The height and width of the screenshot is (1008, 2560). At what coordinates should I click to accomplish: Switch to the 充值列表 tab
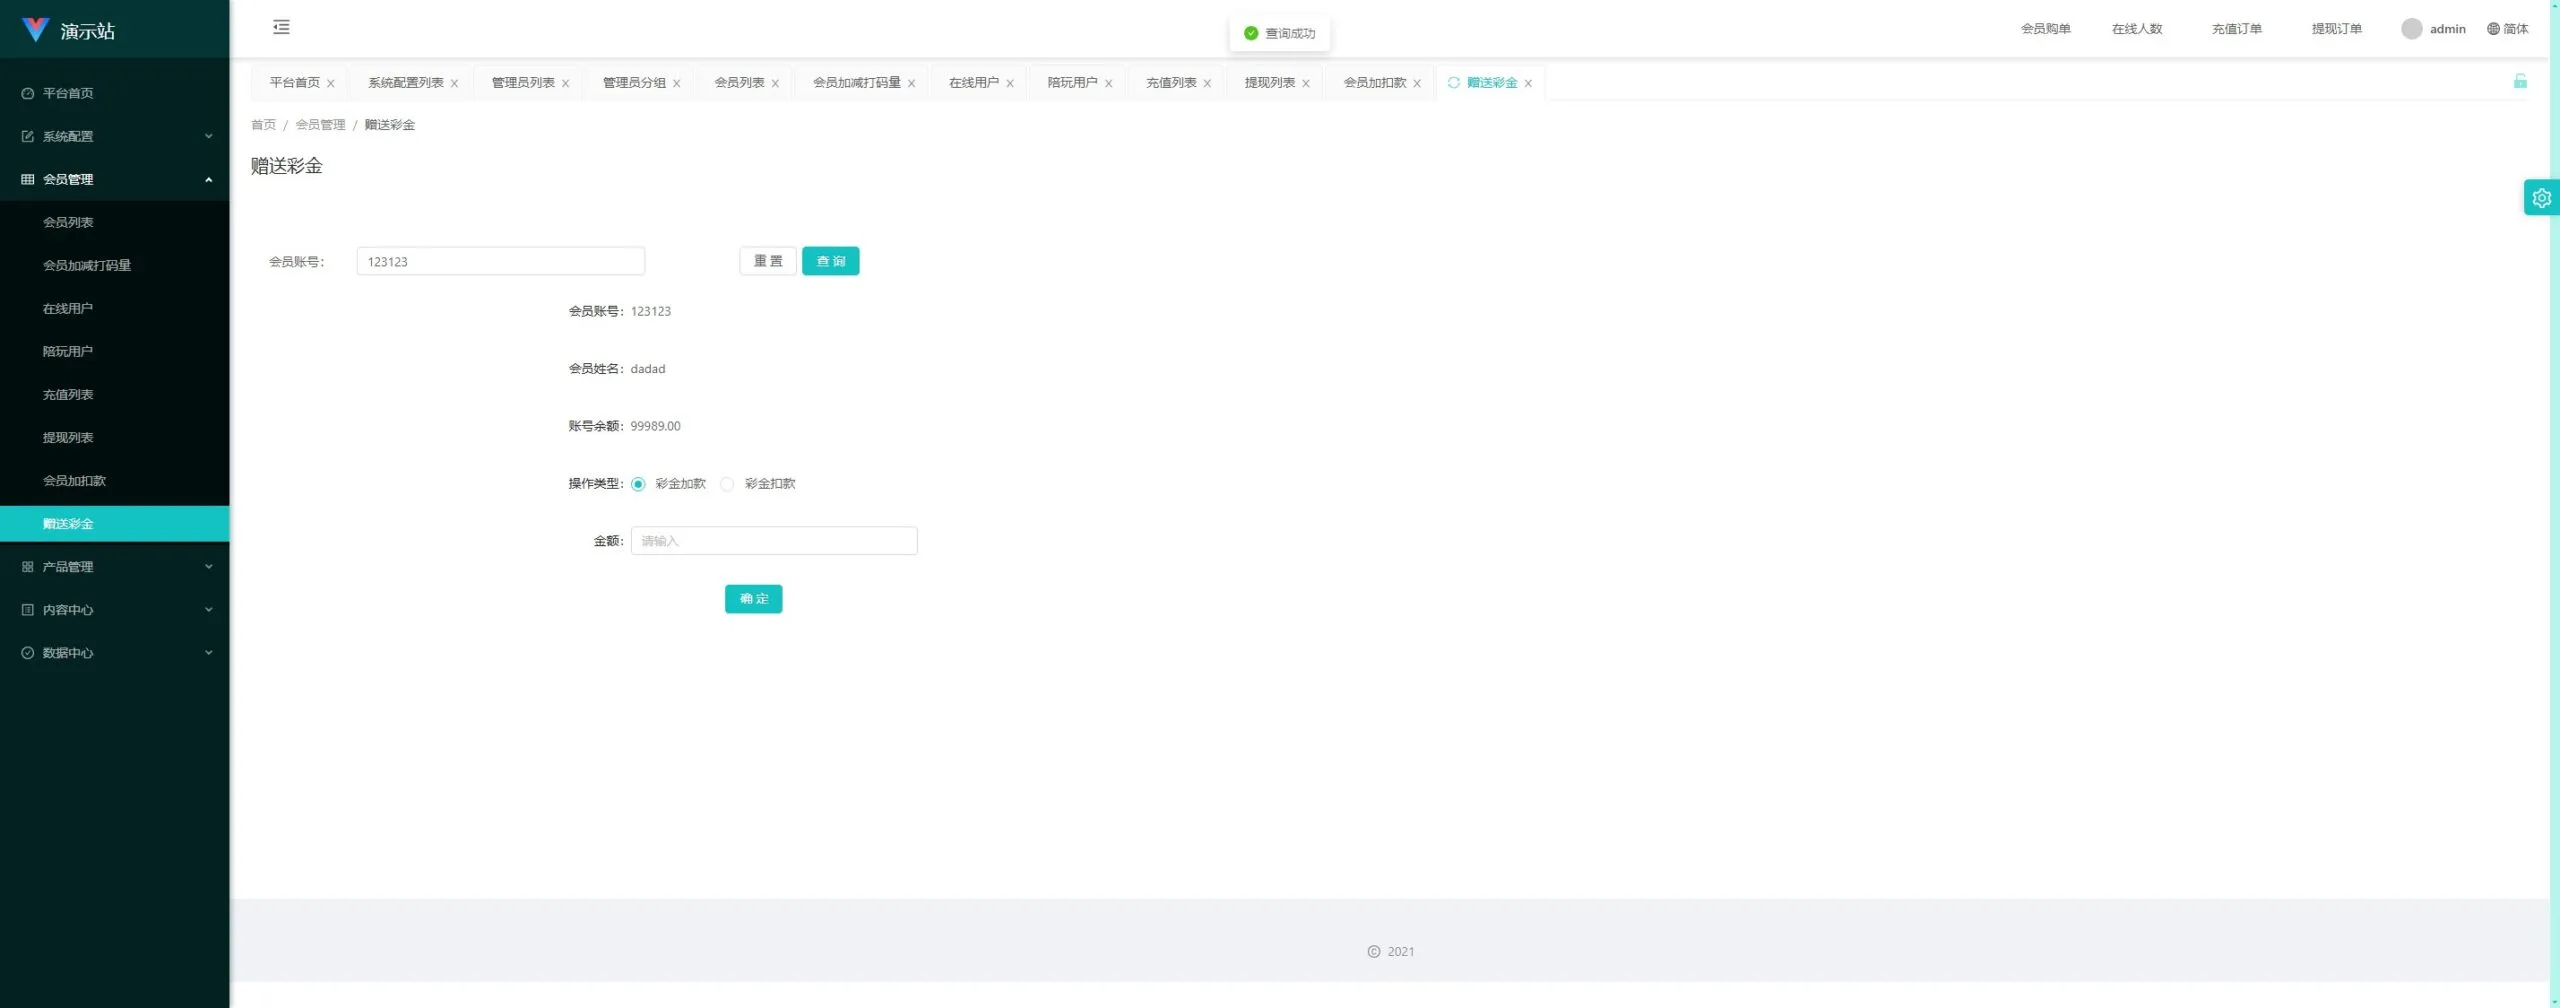point(1170,82)
